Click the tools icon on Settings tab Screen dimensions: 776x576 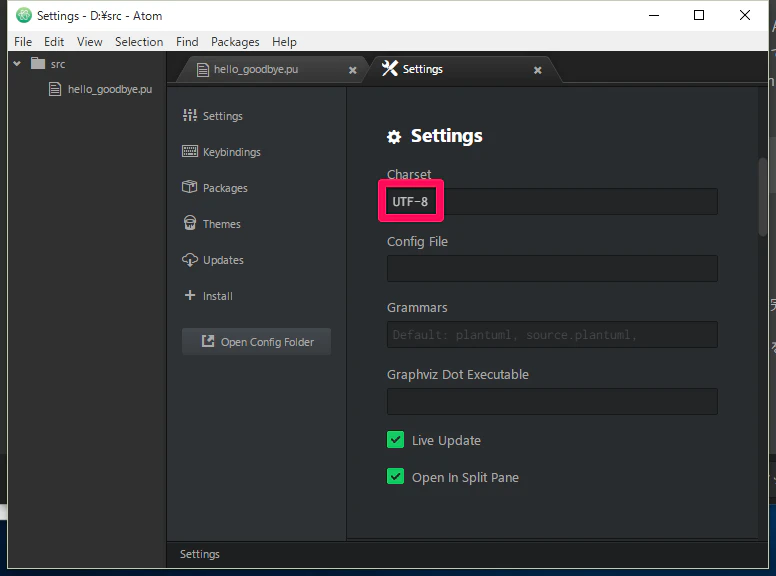point(389,68)
